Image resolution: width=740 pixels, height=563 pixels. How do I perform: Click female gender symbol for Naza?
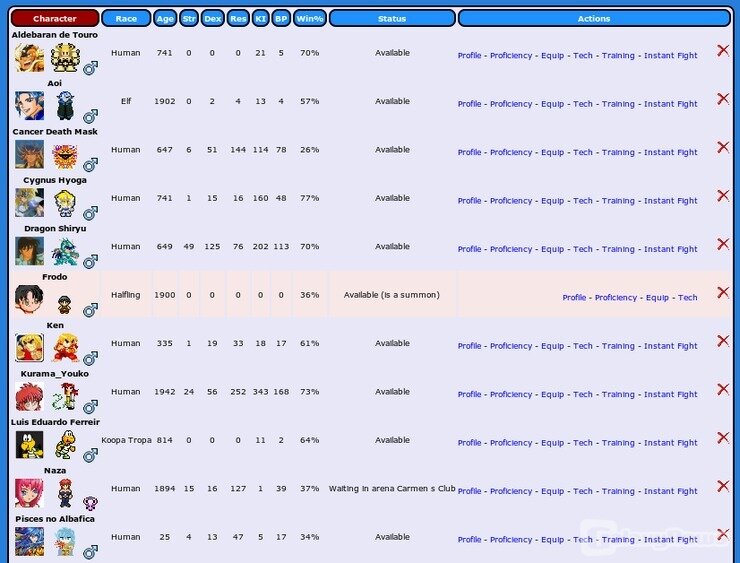coord(90,504)
